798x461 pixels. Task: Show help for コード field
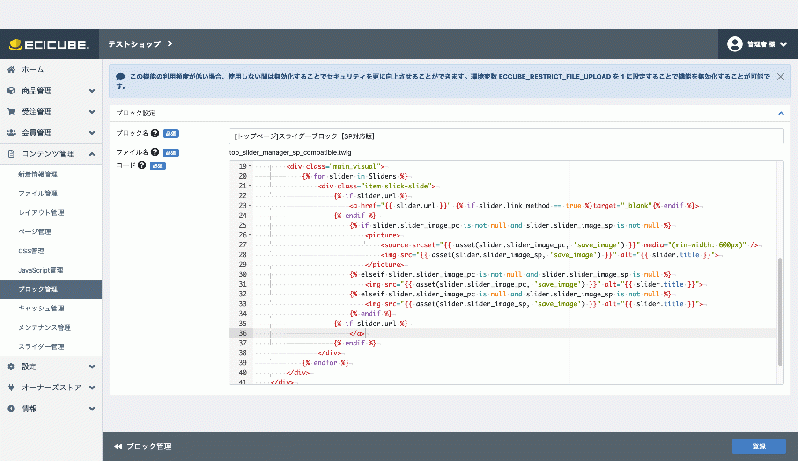click(x=142, y=165)
